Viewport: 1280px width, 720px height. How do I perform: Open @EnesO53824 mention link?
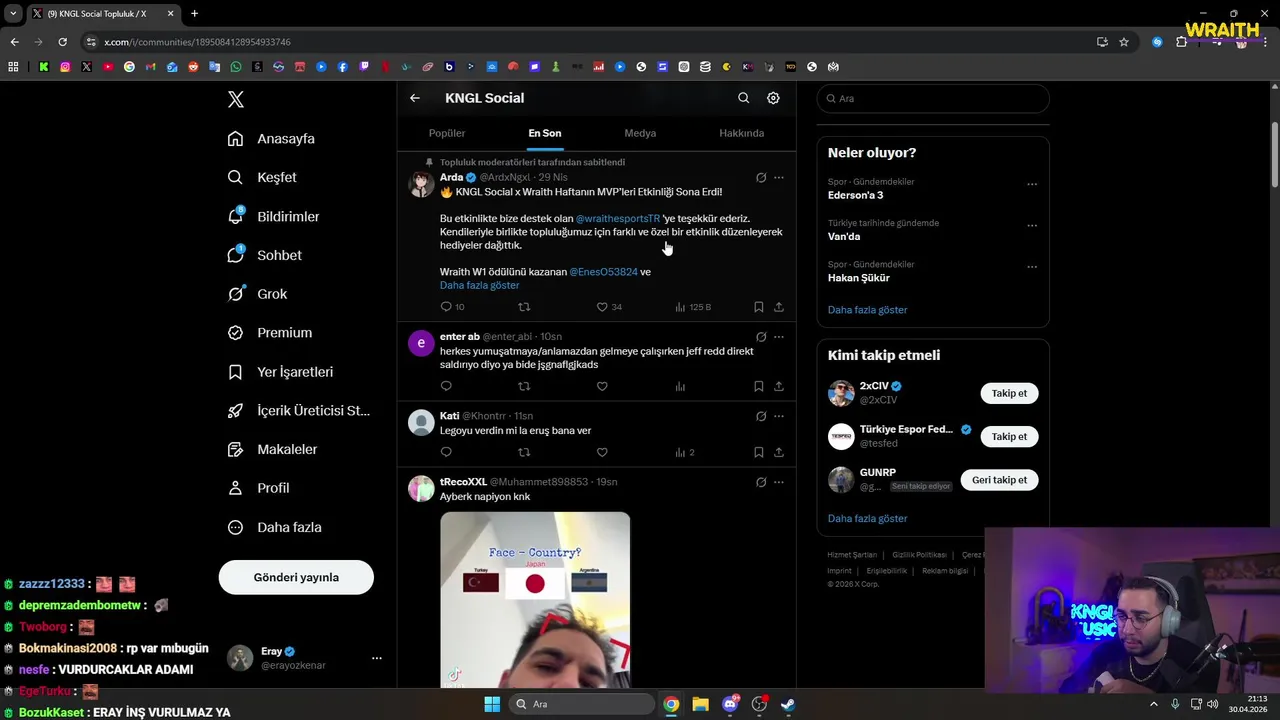tap(603, 272)
